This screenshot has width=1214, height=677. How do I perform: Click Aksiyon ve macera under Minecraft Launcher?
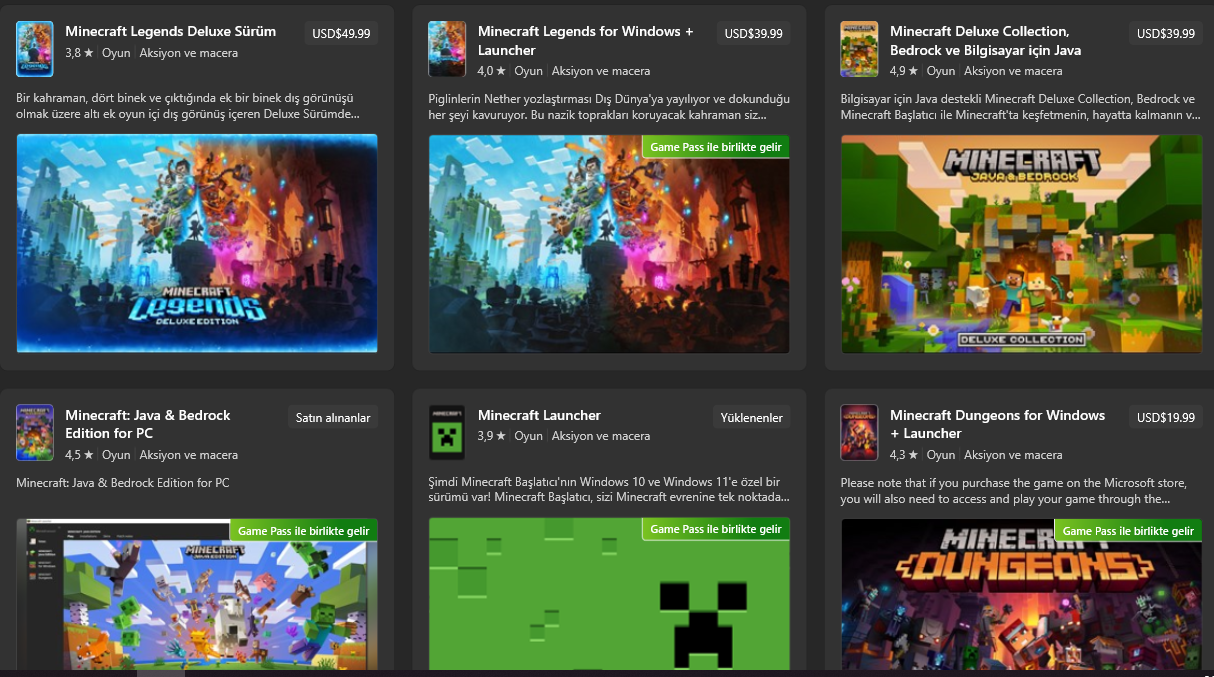pos(601,436)
